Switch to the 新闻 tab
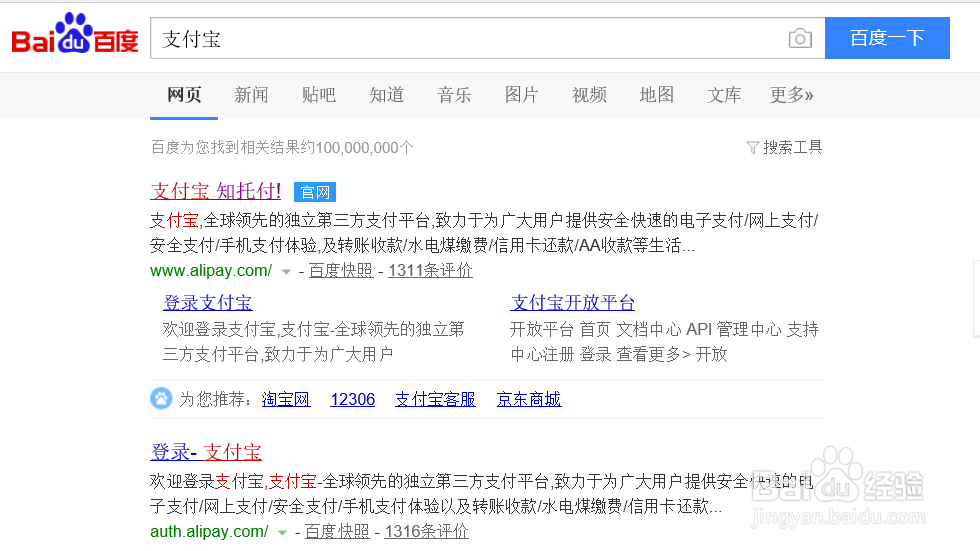The height and width of the screenshot is (551, 980). (251, 95)
